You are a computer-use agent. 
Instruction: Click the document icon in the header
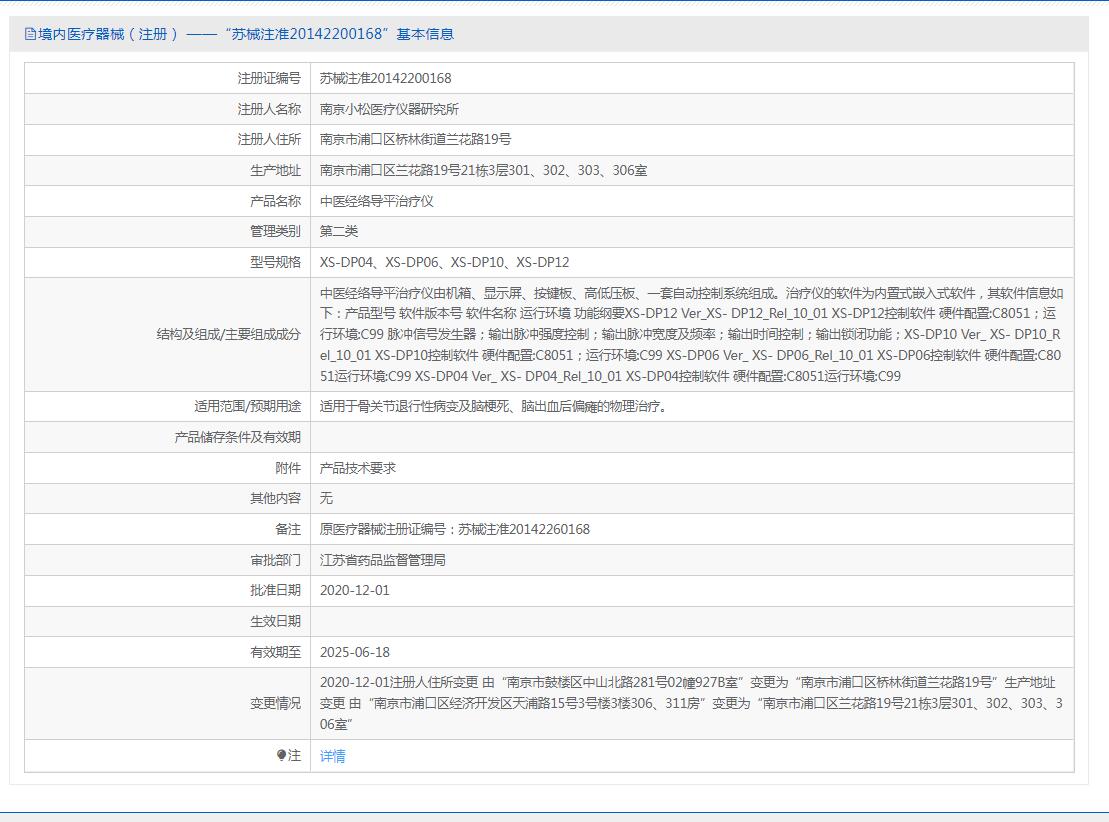(x=29, y=34)
